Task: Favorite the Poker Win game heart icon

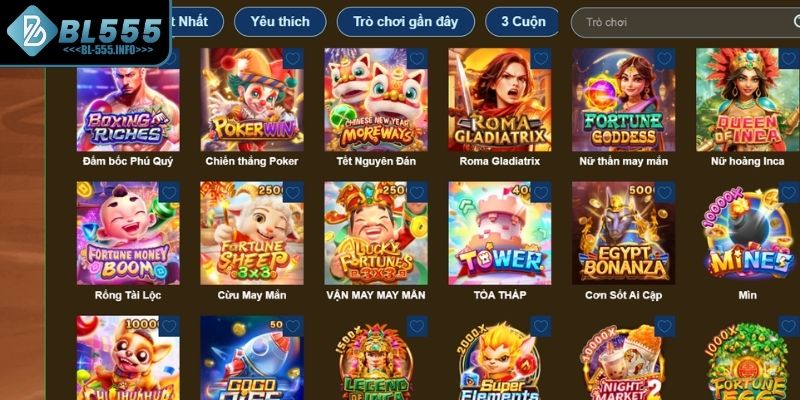Action: [293, 59]
